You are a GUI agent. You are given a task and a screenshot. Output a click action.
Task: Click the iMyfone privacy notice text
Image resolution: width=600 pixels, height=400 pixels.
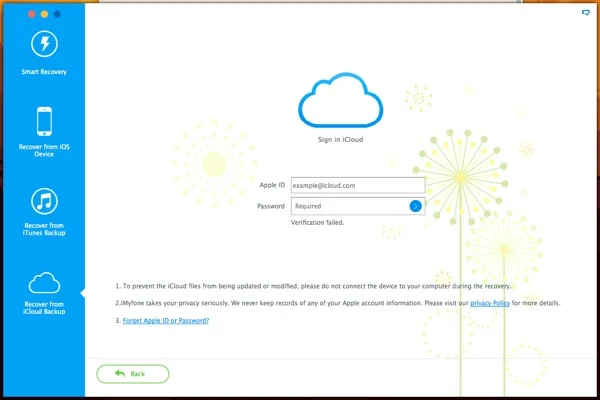(x=338, y=303)
